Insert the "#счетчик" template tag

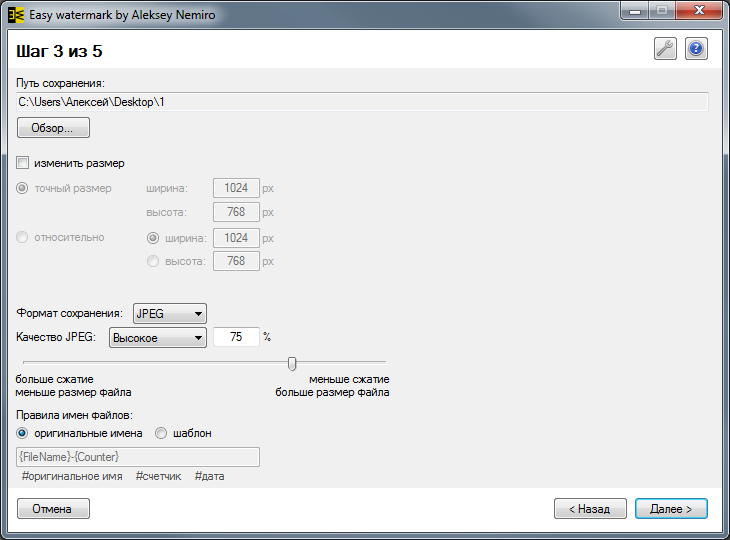click(x=158, y=476)
